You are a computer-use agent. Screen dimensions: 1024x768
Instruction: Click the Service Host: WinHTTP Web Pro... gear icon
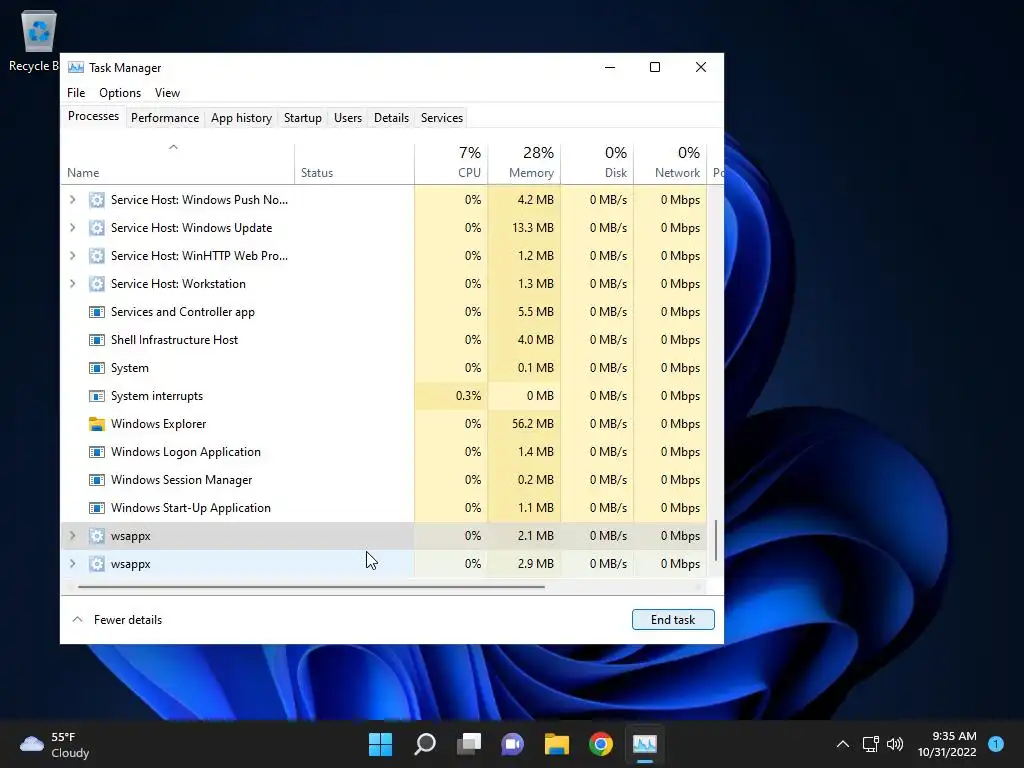click(97, 256)
